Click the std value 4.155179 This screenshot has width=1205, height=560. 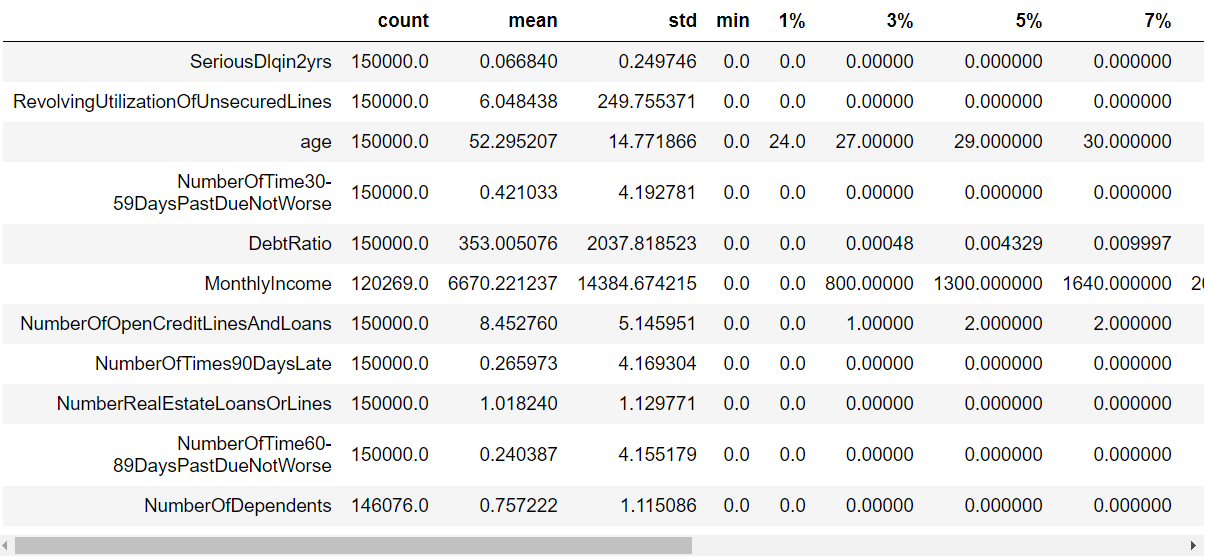[658, 454]
